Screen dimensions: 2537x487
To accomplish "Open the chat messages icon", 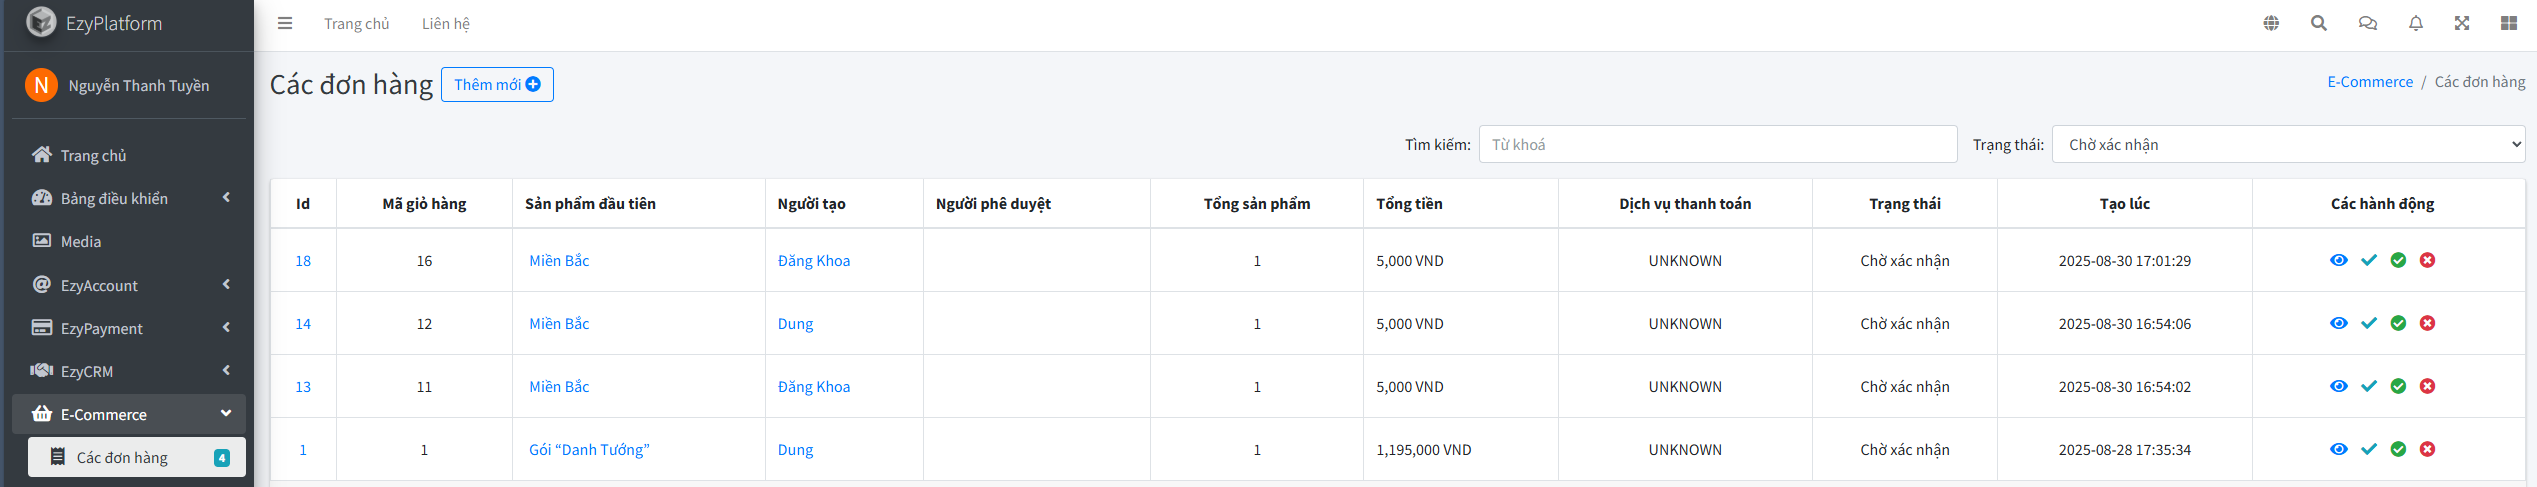I will [x=2367, y=23].
